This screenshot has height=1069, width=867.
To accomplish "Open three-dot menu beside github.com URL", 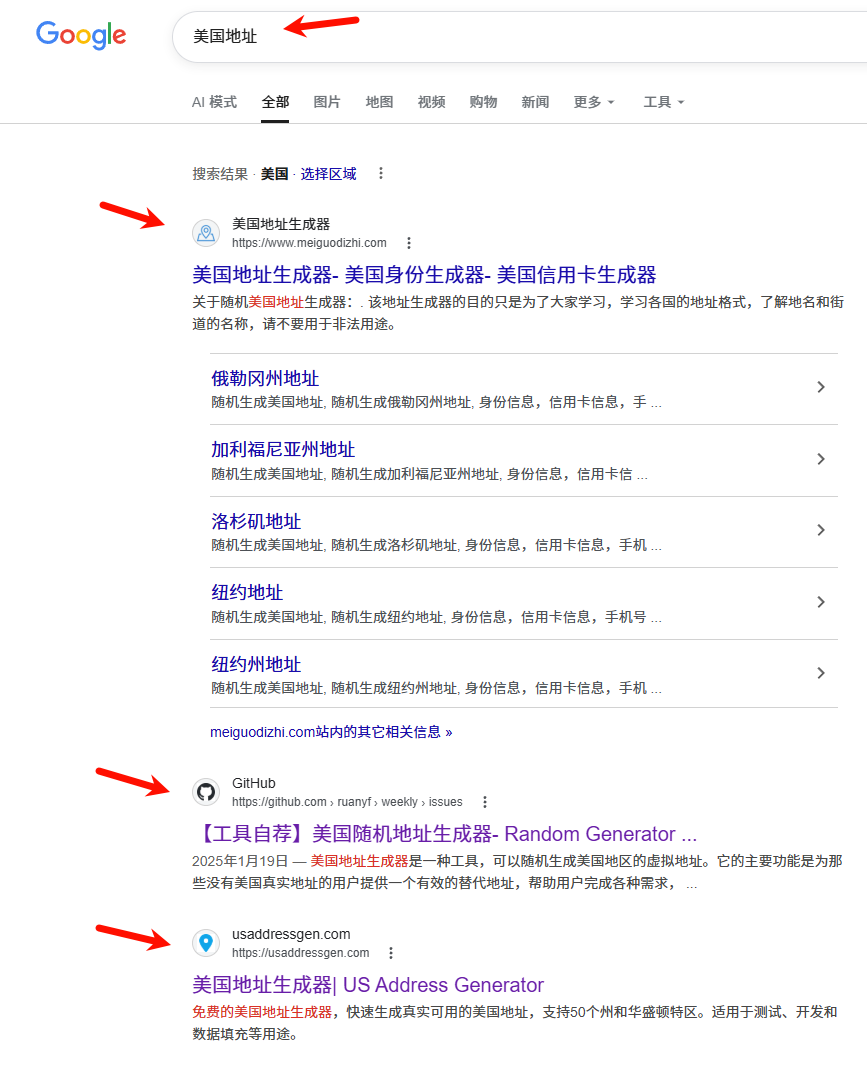I will pyautogui.click(x=485, y=802).
